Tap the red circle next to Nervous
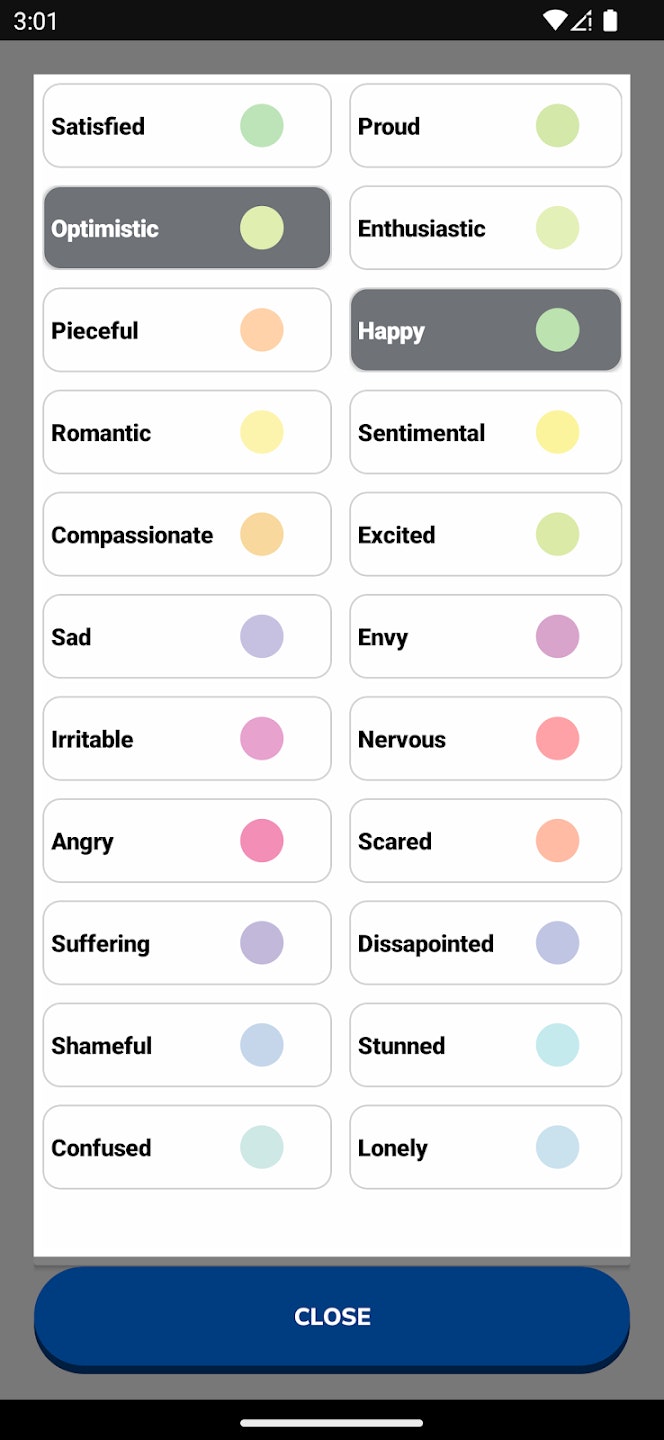 click(558, 739)
